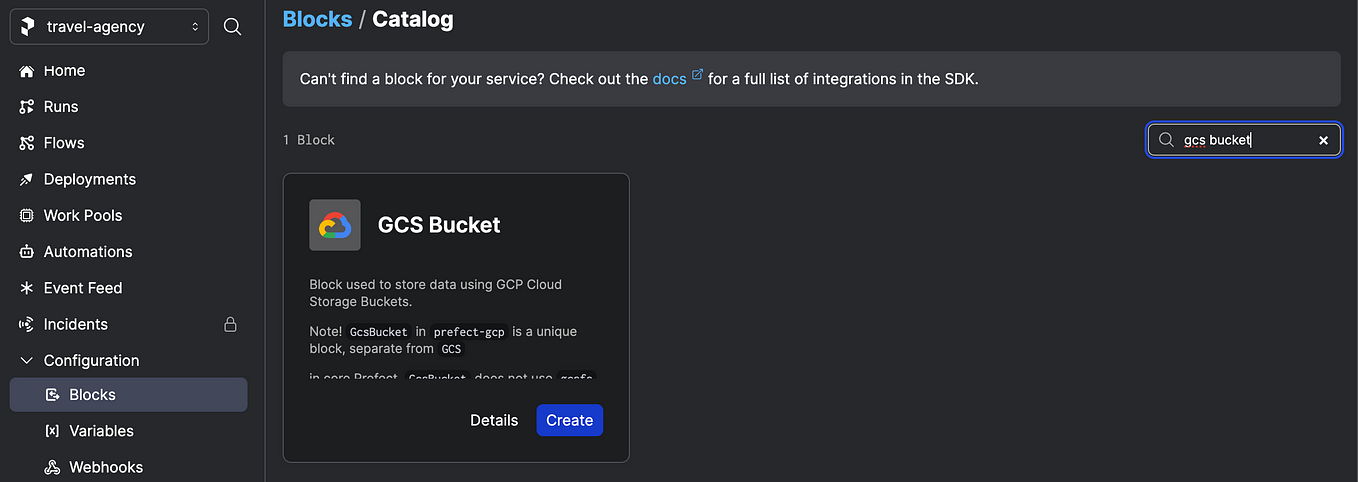Click the Blocks breadcrumb link
This screenshot has height=482, width=1358.
point(317,19)
